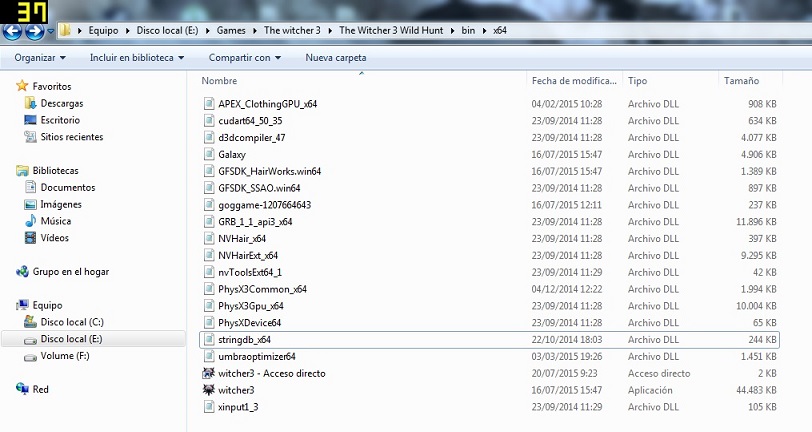Click the Back navigation arrow
This screenshot has height=432, width=812.
click(x=12, y=32)
